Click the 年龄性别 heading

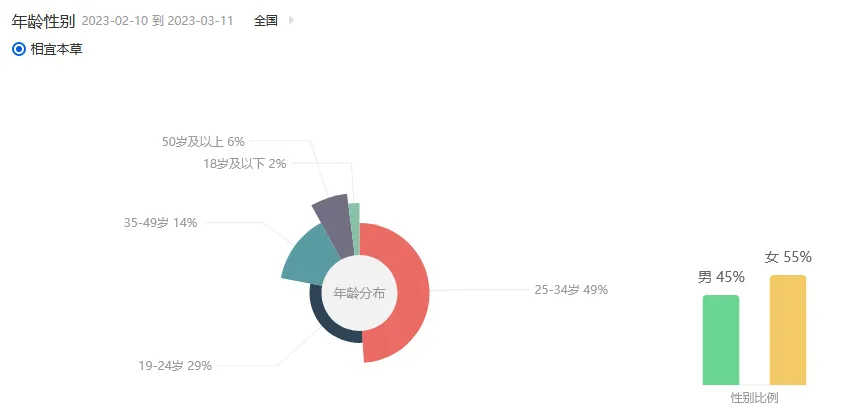coord(43,21)
